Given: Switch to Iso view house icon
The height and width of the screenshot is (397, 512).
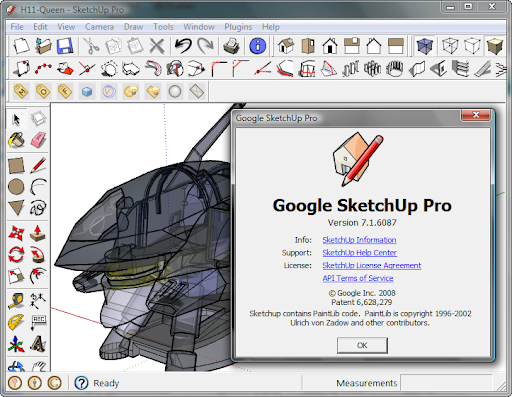Looking at the screenshot, I should [286, 46].
